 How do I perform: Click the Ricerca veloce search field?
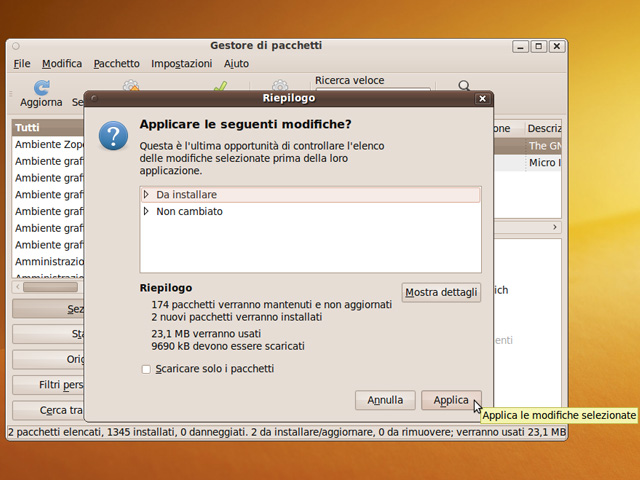[372, 94]
